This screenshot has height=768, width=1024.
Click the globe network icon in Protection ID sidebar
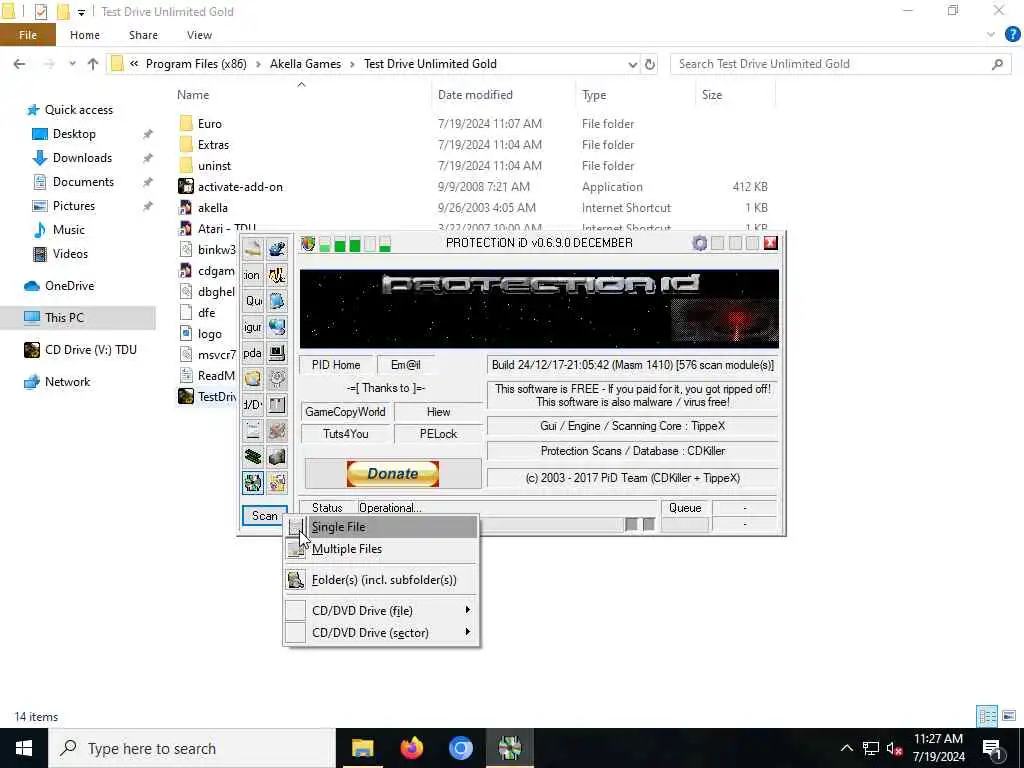point(277,327)
